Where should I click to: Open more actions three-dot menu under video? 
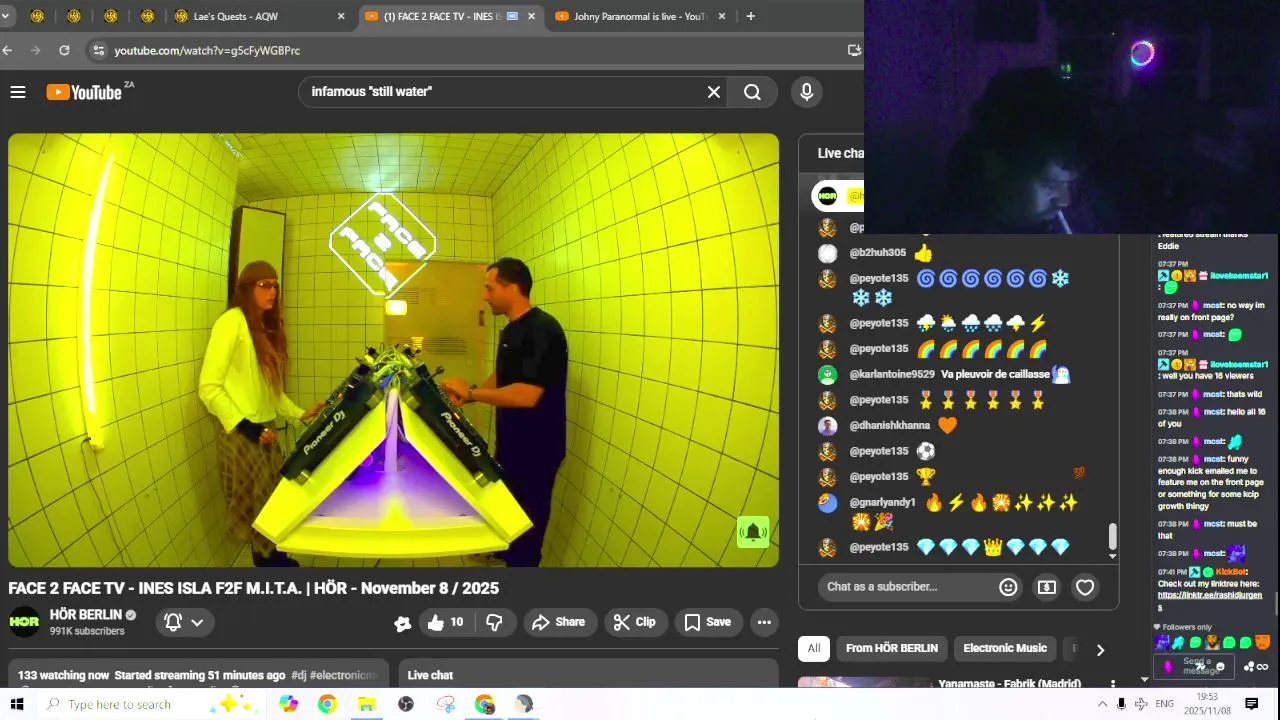(x=764, y=622)
